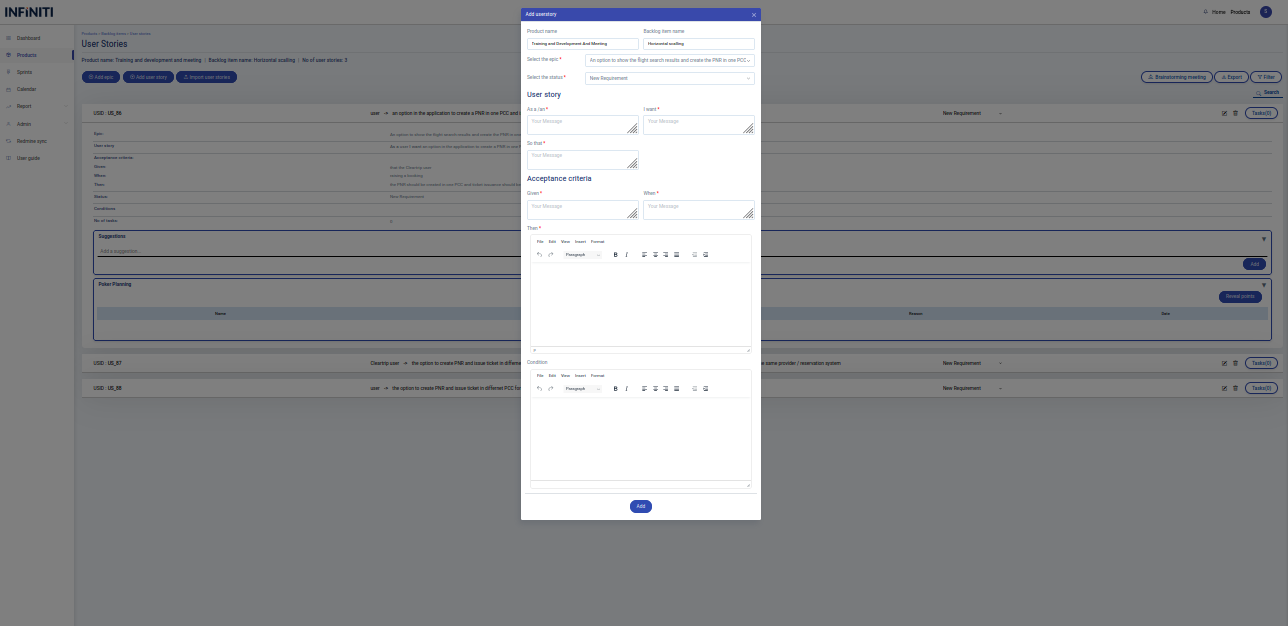This screenshot has width=1288, height=626.
Task: Align text right in the Condition editor
Action: point(666,388)
